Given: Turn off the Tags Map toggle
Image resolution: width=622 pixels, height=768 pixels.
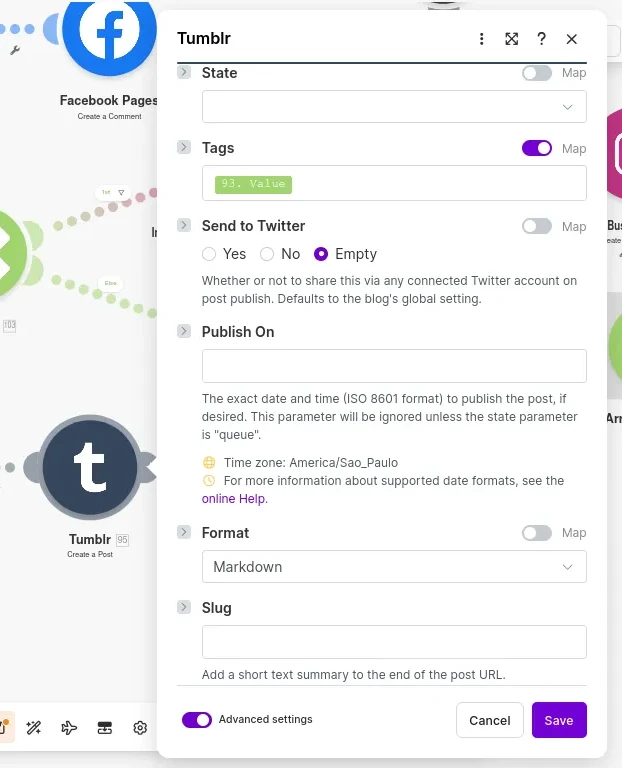Looking at the screenshot, I should [x=536, y=148].
